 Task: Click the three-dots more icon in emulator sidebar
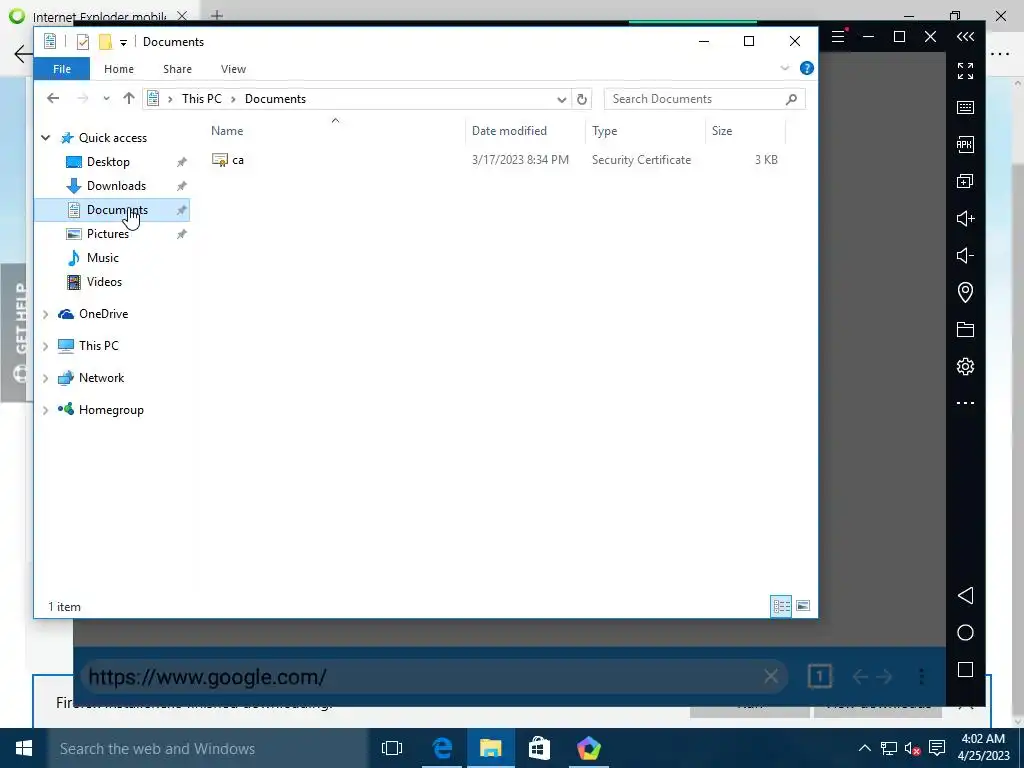coord(965,403)
